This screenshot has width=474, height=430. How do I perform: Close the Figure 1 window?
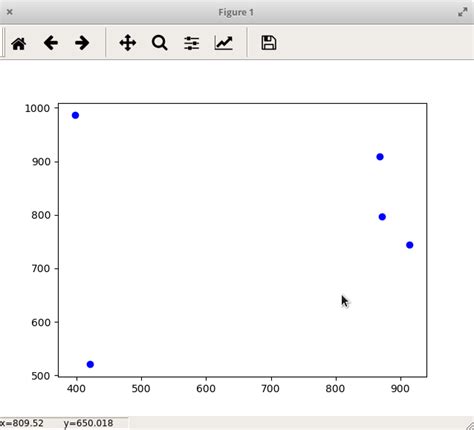click(x=10, y=12)
